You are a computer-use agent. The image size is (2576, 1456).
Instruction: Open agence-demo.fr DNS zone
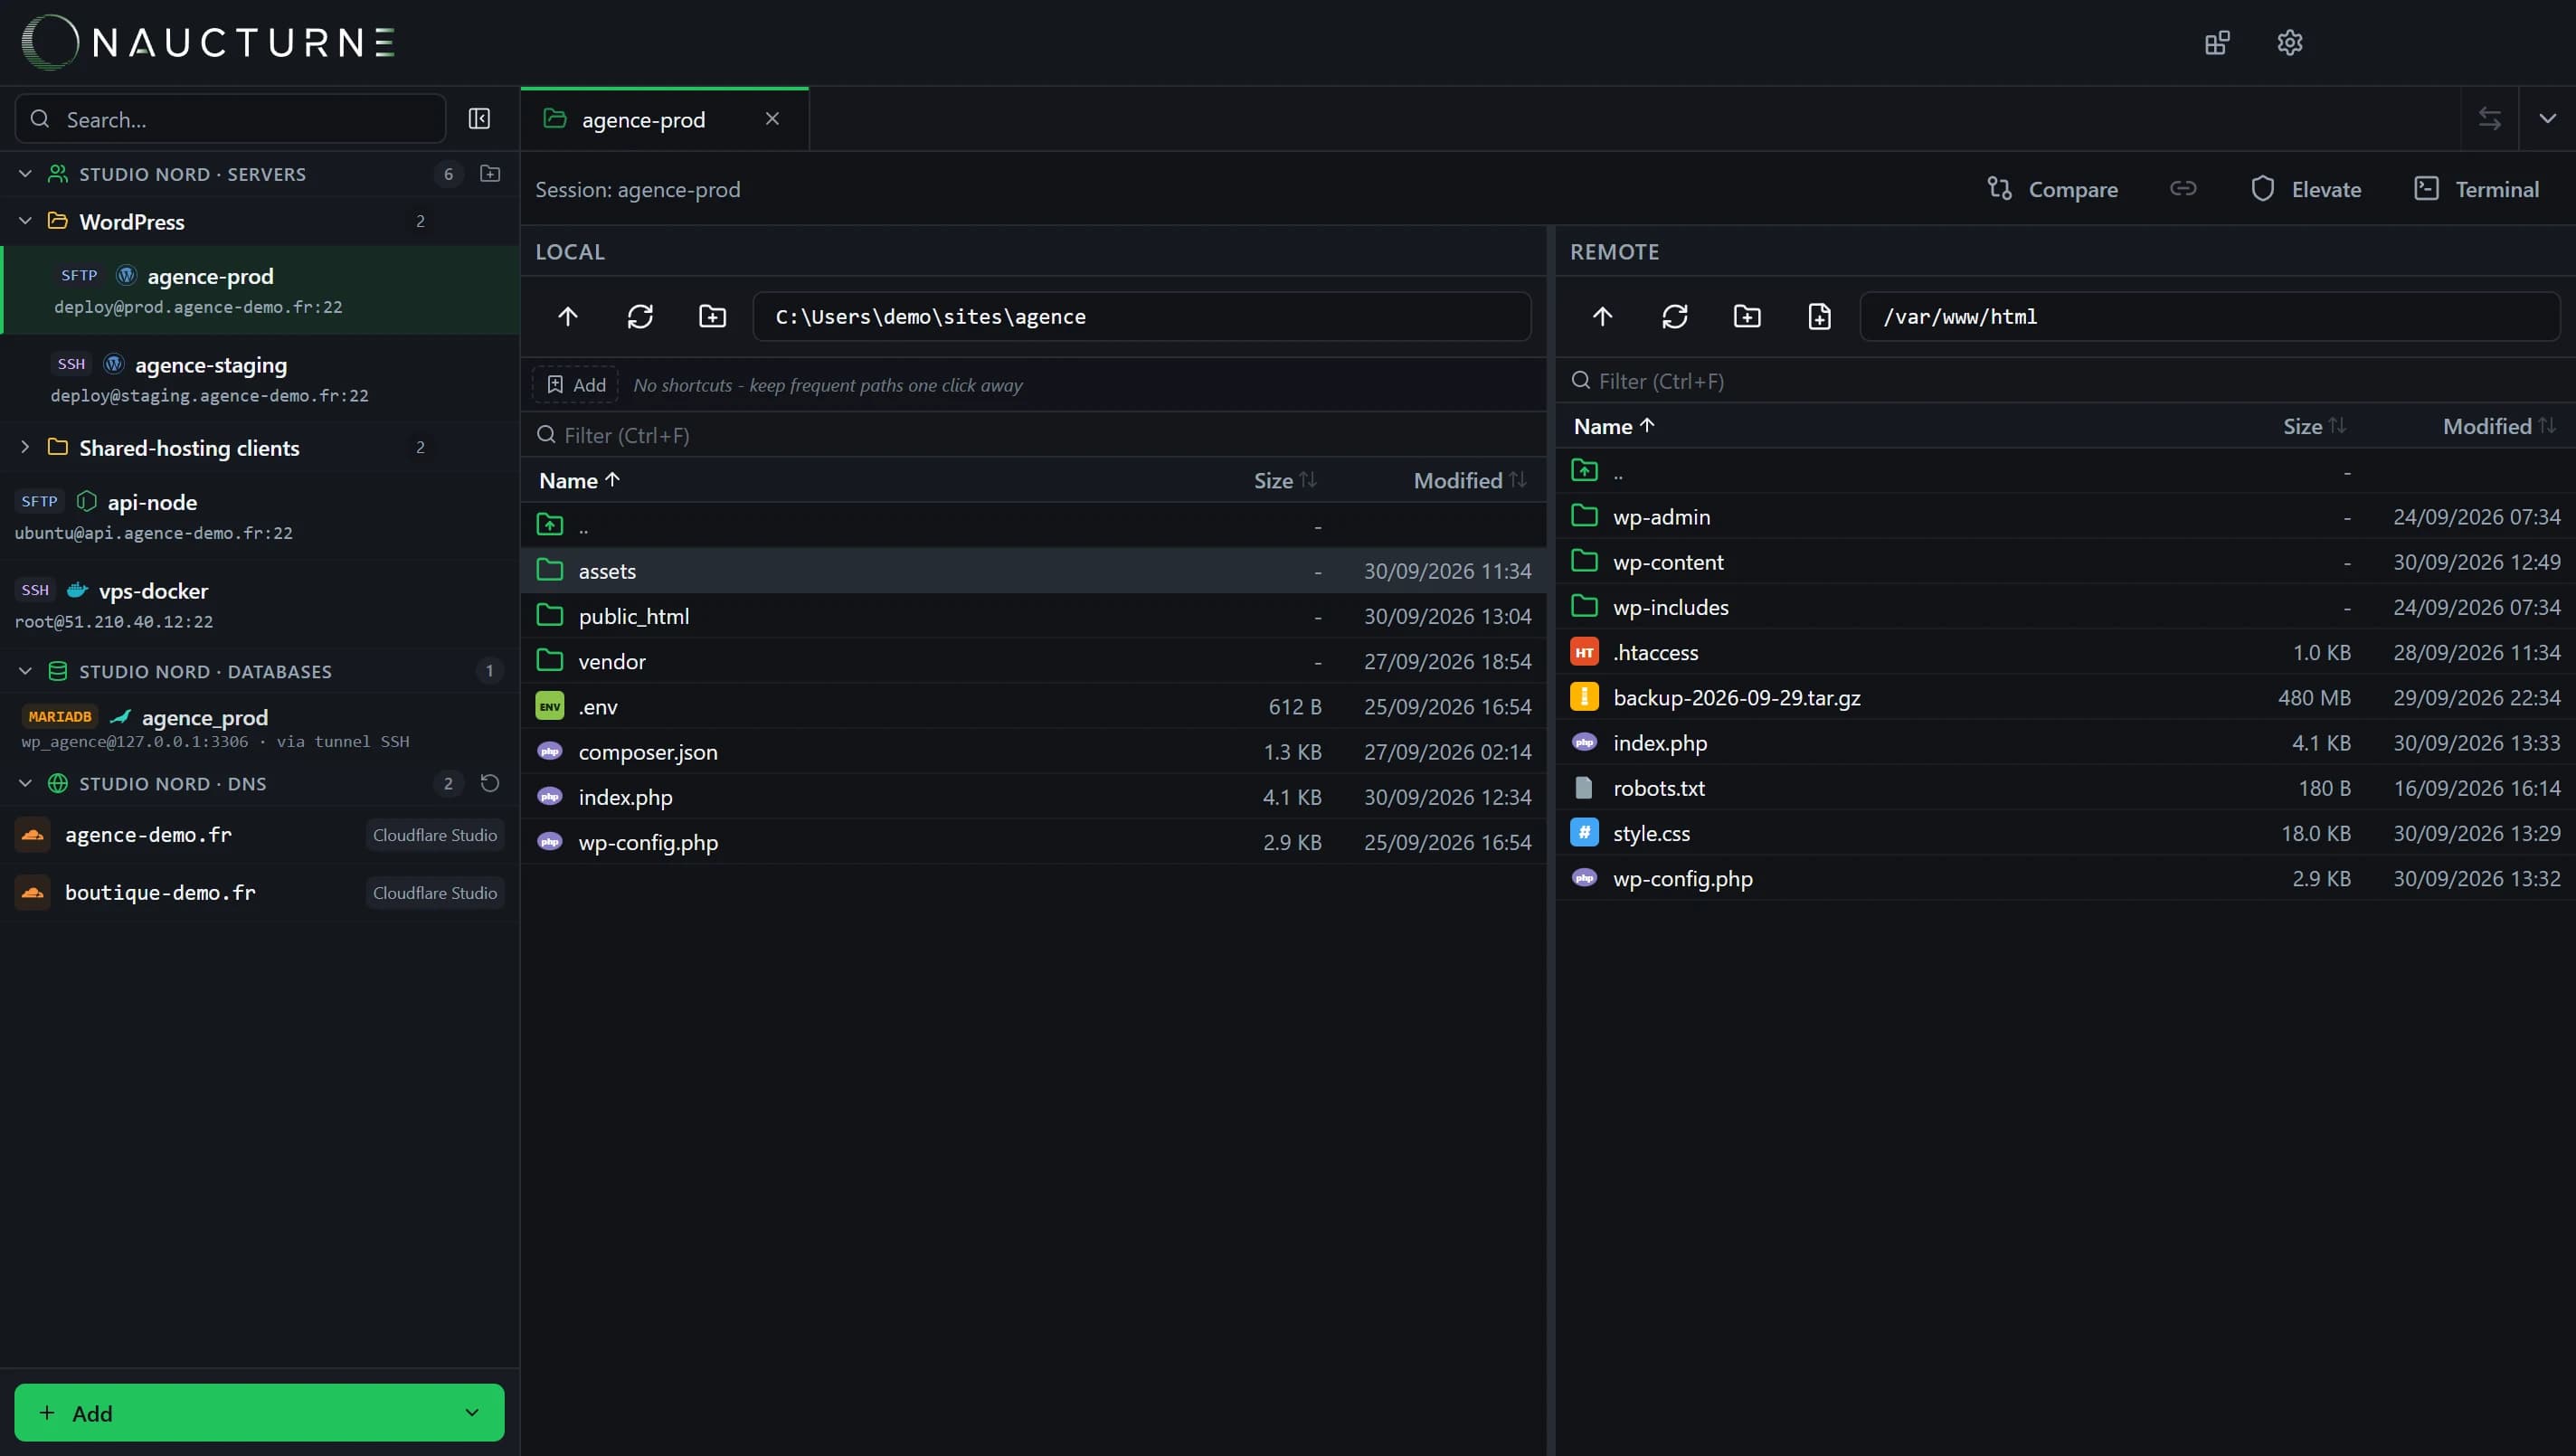coord(260,835)
